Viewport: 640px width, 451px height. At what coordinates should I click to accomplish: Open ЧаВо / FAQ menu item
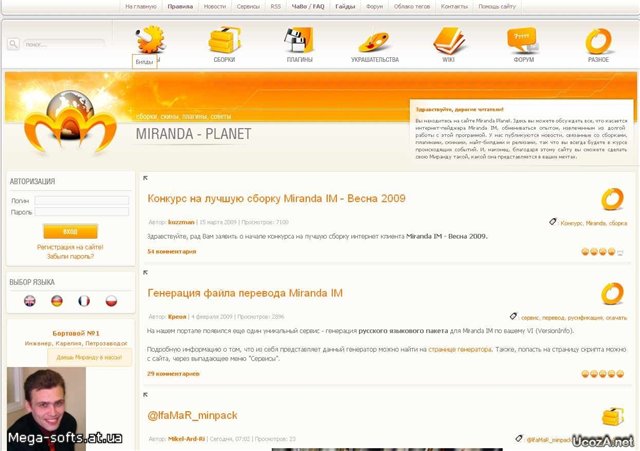click(308, 7)
